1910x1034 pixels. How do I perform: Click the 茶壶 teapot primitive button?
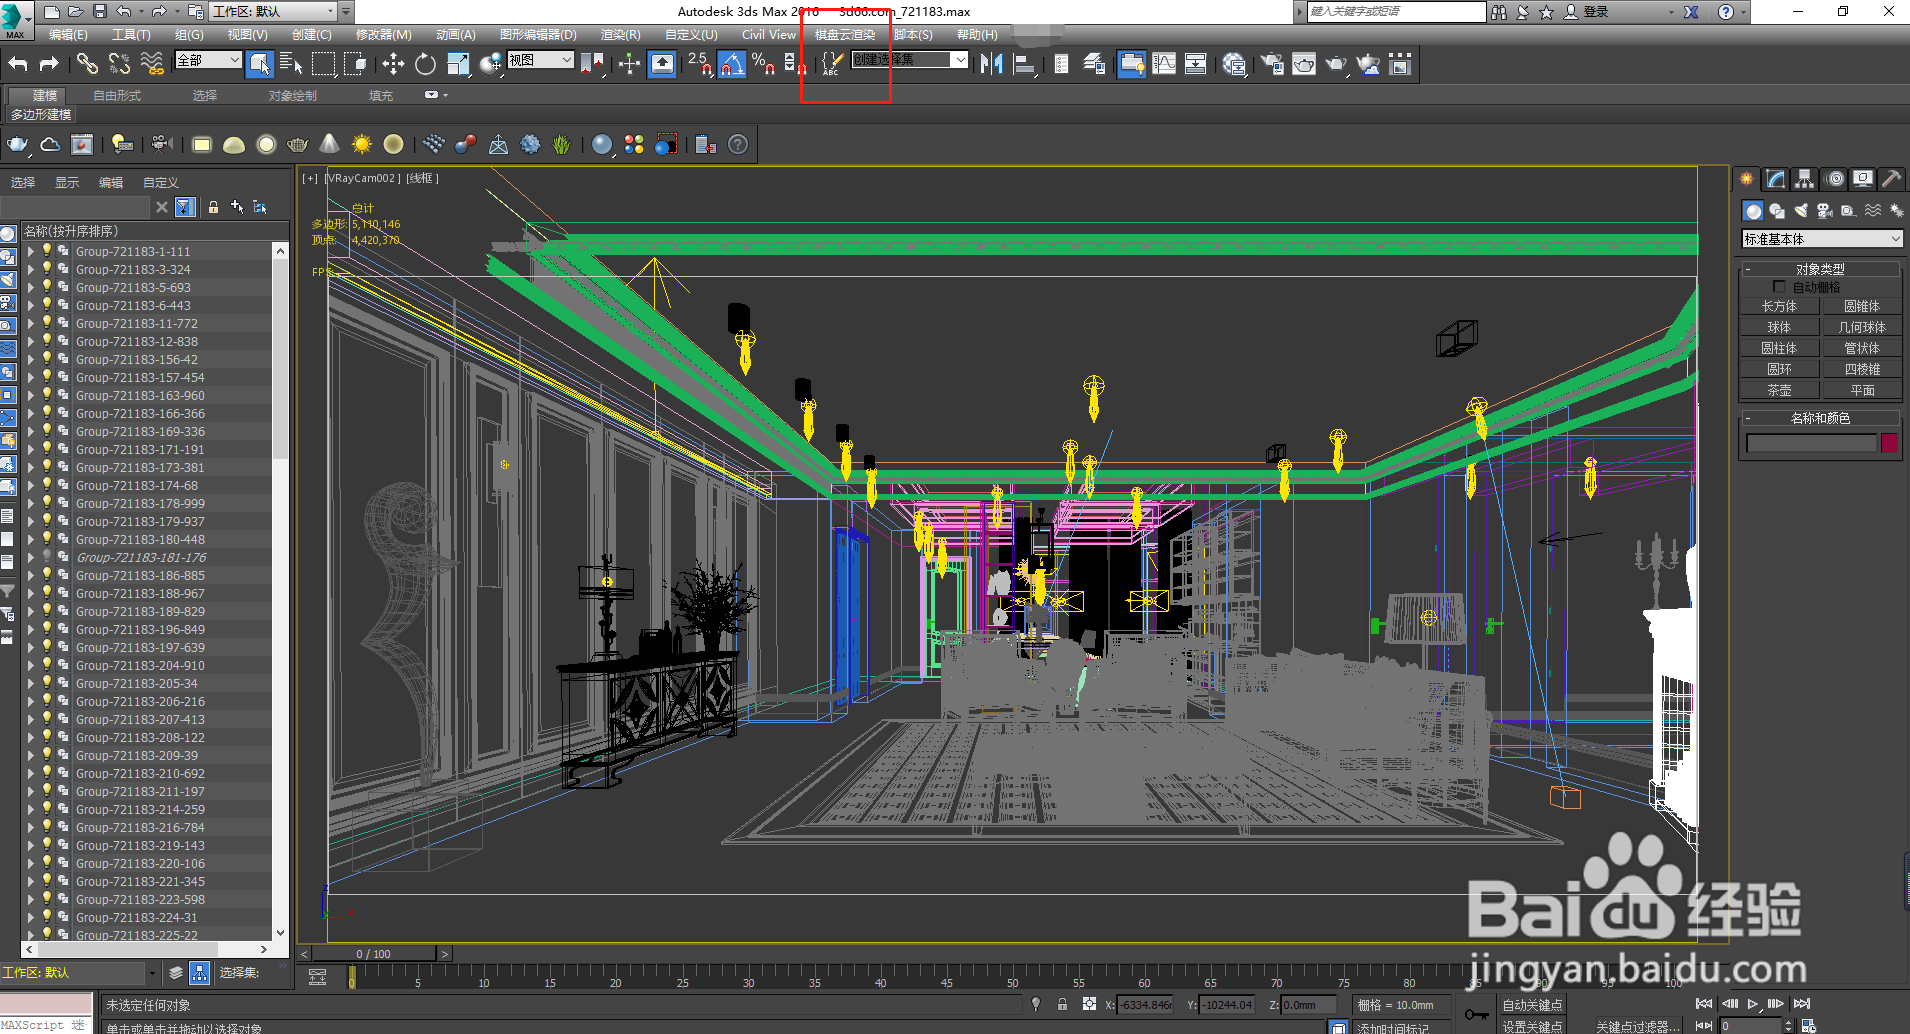coord(1779,390)
